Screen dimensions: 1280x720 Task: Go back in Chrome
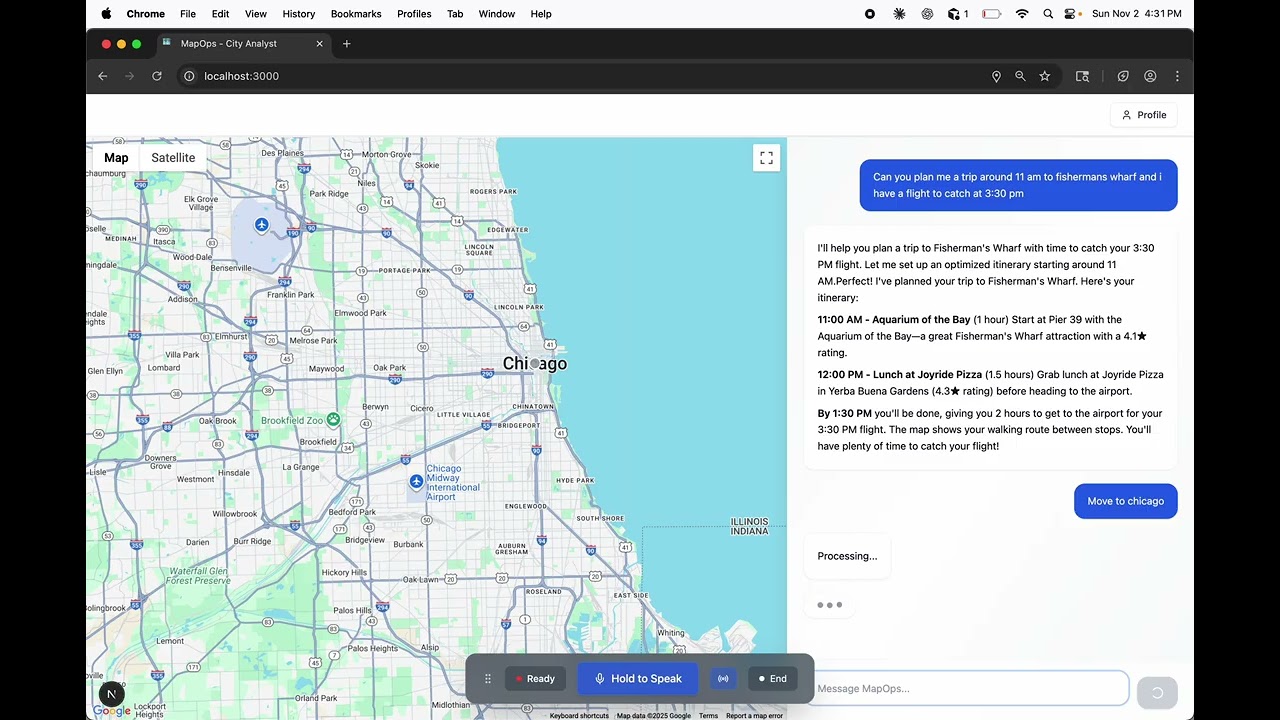(102, 76)
